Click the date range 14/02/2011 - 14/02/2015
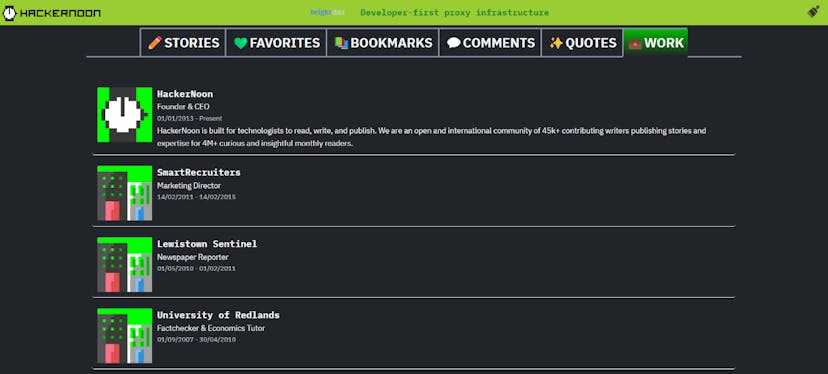This screenshot has height=374, width=828. pos(196,197)
